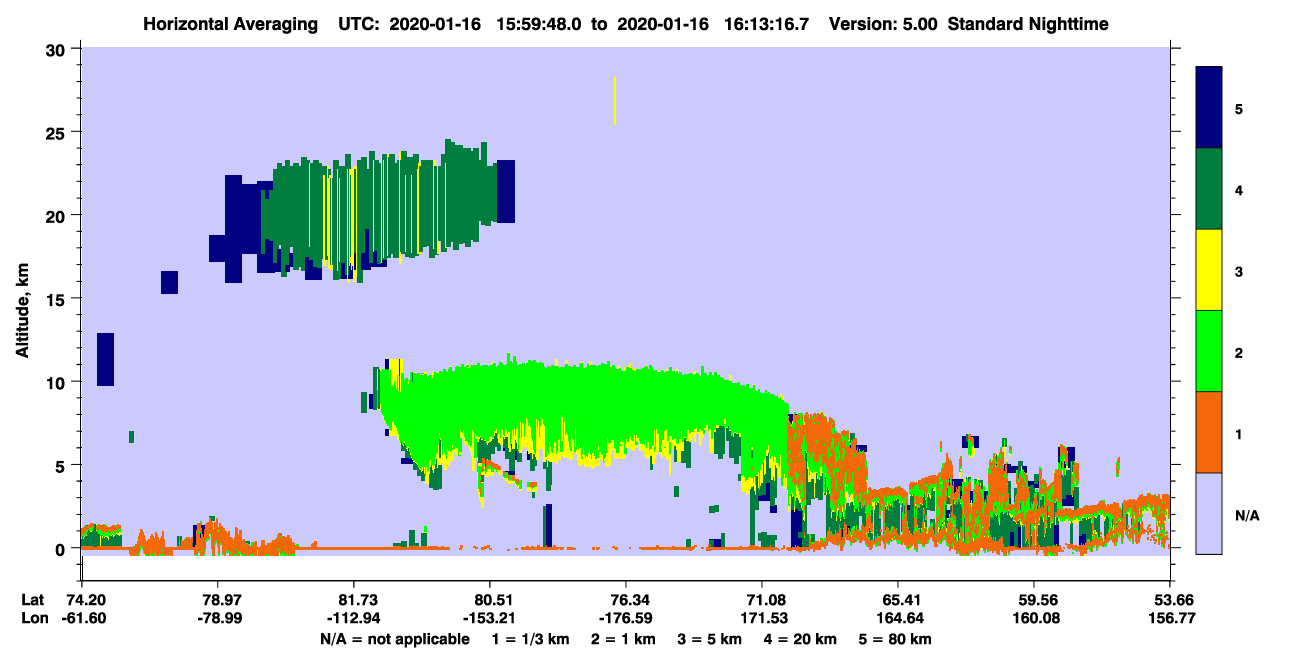Click the longitude value -153.21
The image size is (1300, 667).
tap(489, 618)
